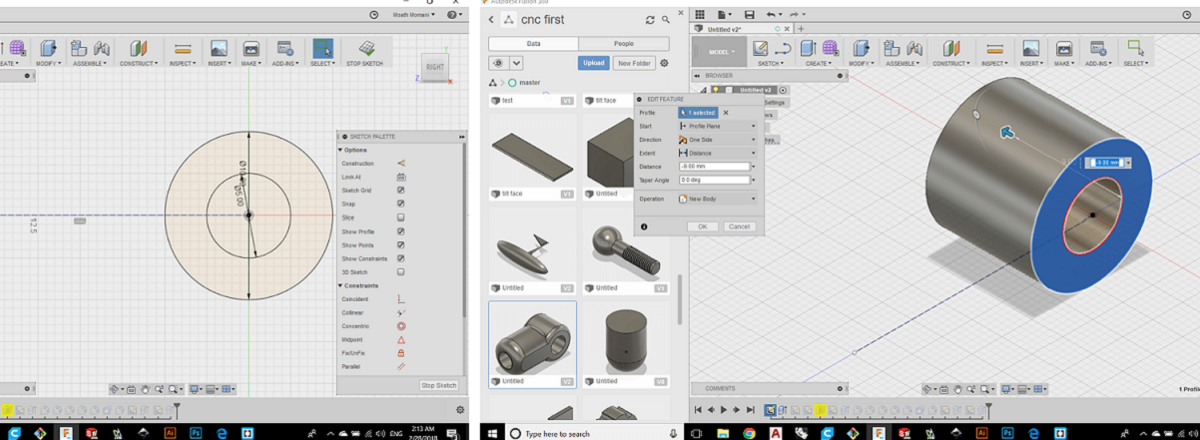Click the Distance input field

(713, 167)
